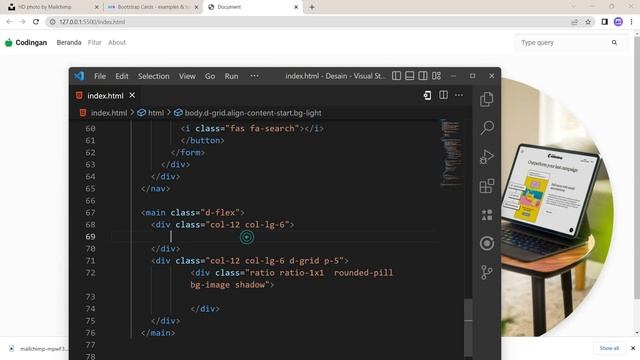
Task: Open the Selection menu
Action: (x=153, y=76)
